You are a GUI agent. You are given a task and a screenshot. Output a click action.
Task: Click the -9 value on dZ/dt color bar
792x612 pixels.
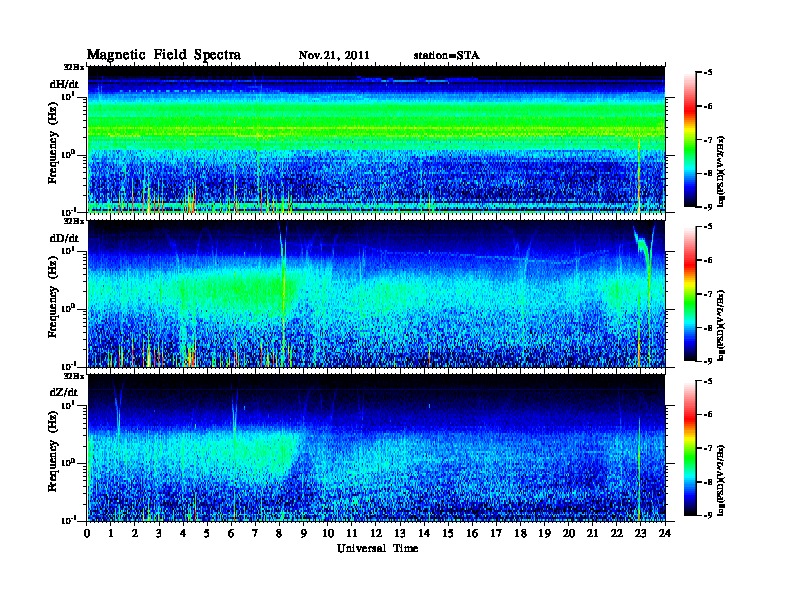point(708,515)
